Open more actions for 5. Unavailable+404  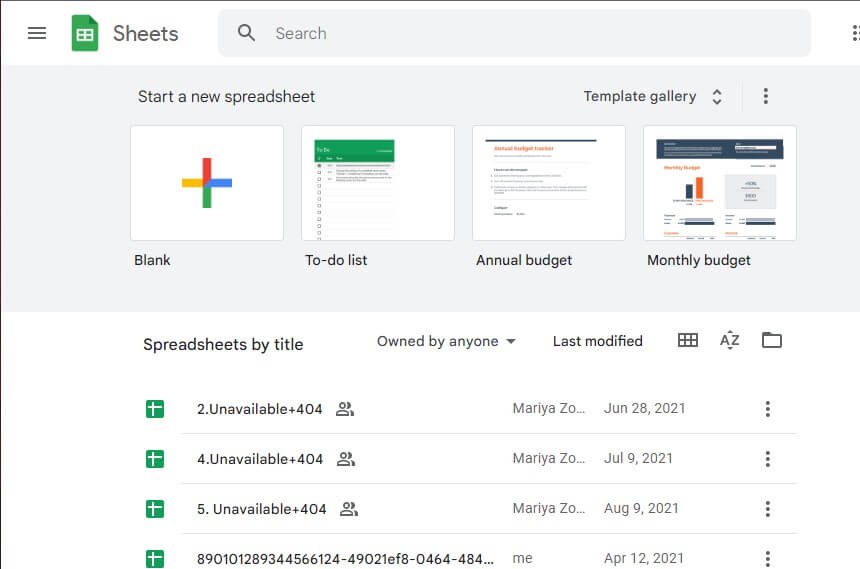(767, 509)
